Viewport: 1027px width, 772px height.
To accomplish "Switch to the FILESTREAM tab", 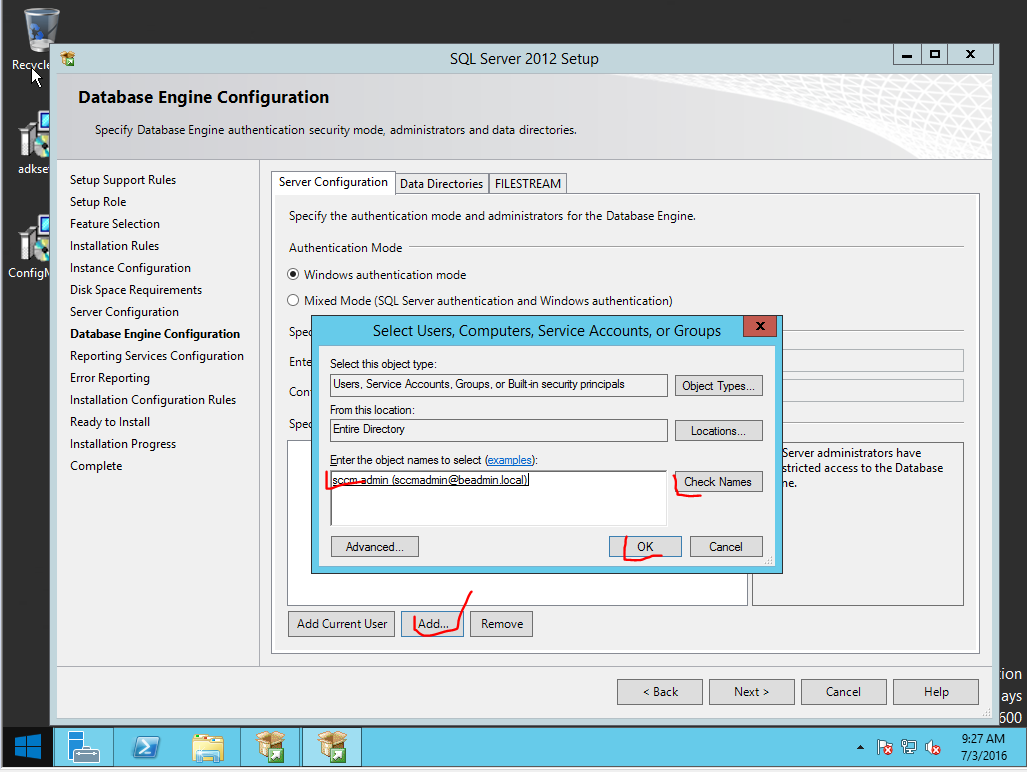I will (528, 184).
